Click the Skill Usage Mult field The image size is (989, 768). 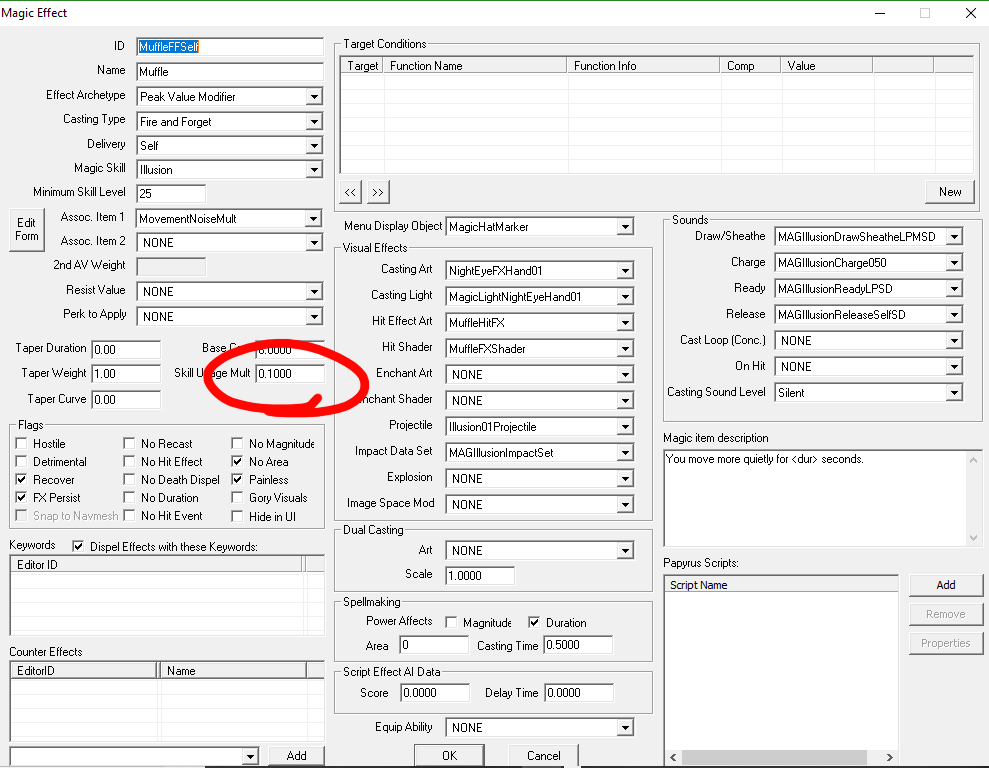point(289,374)
